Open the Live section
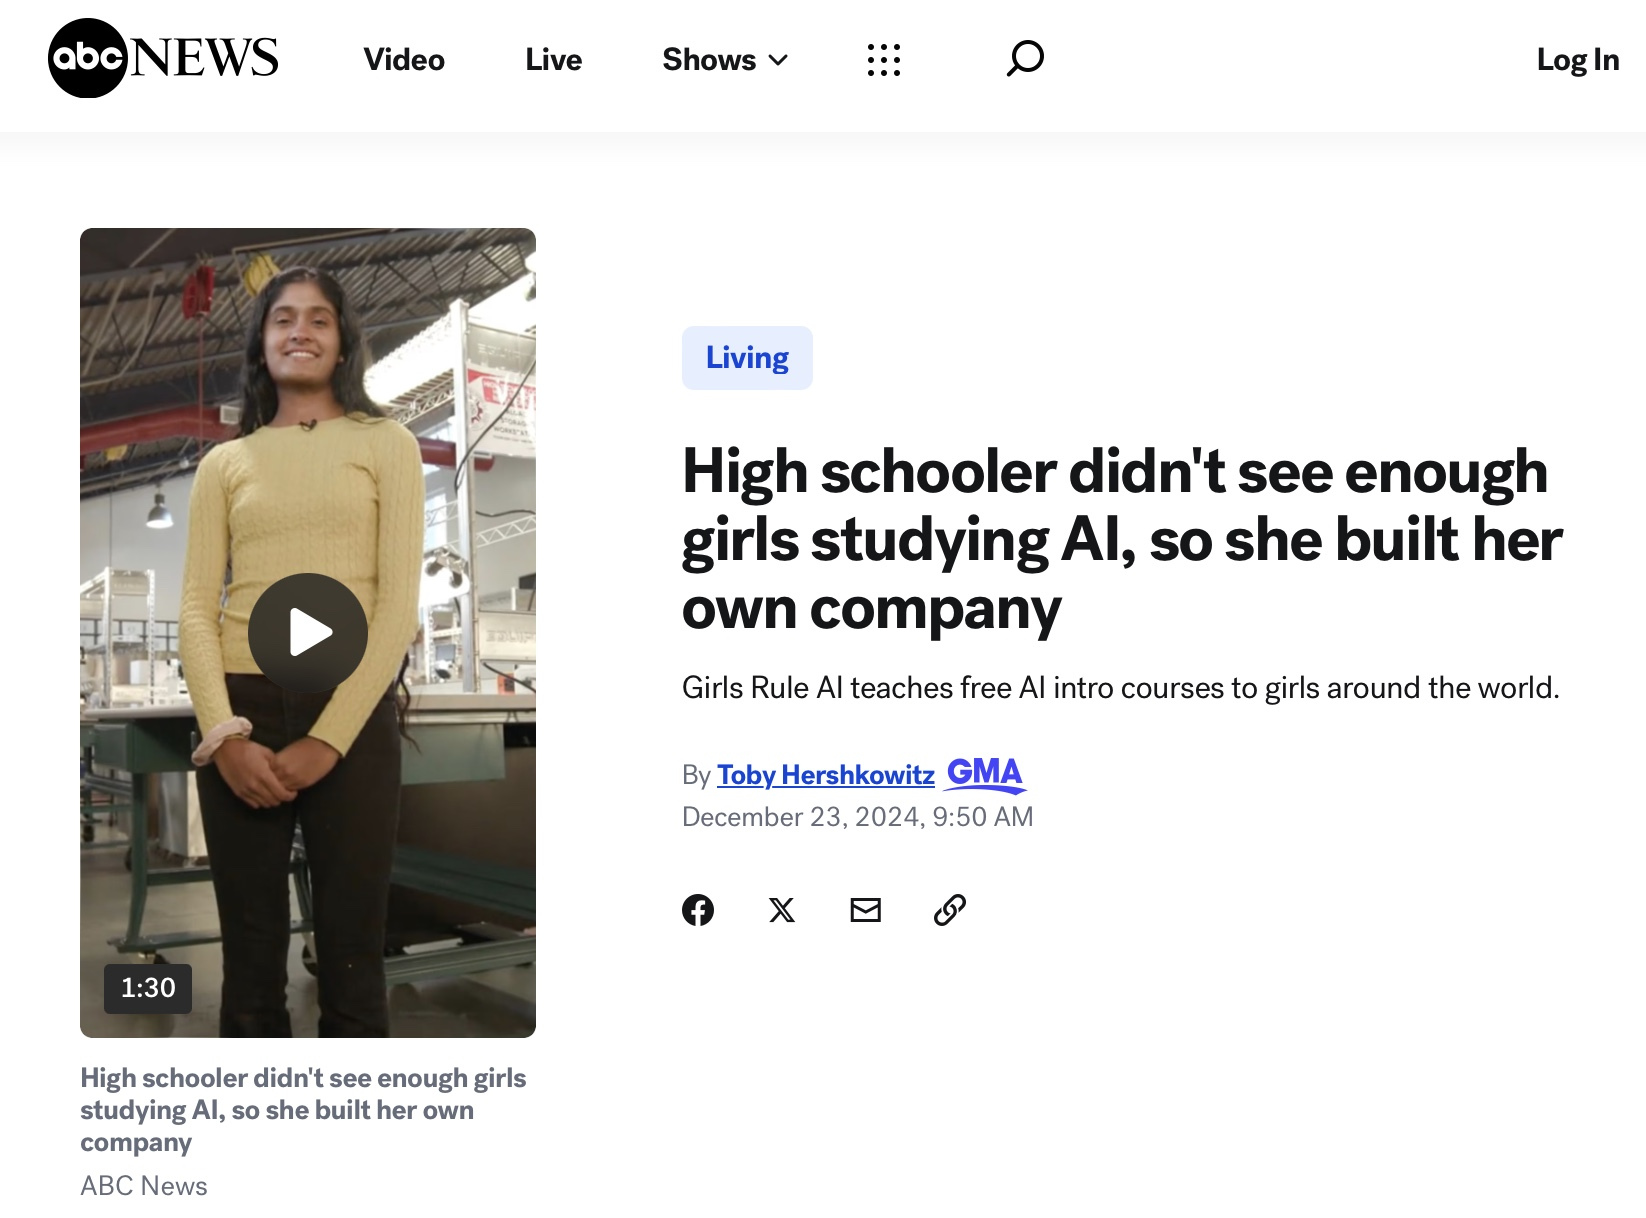Image resolution: width=1646 pixels, height=1218 pixels. 553,60
